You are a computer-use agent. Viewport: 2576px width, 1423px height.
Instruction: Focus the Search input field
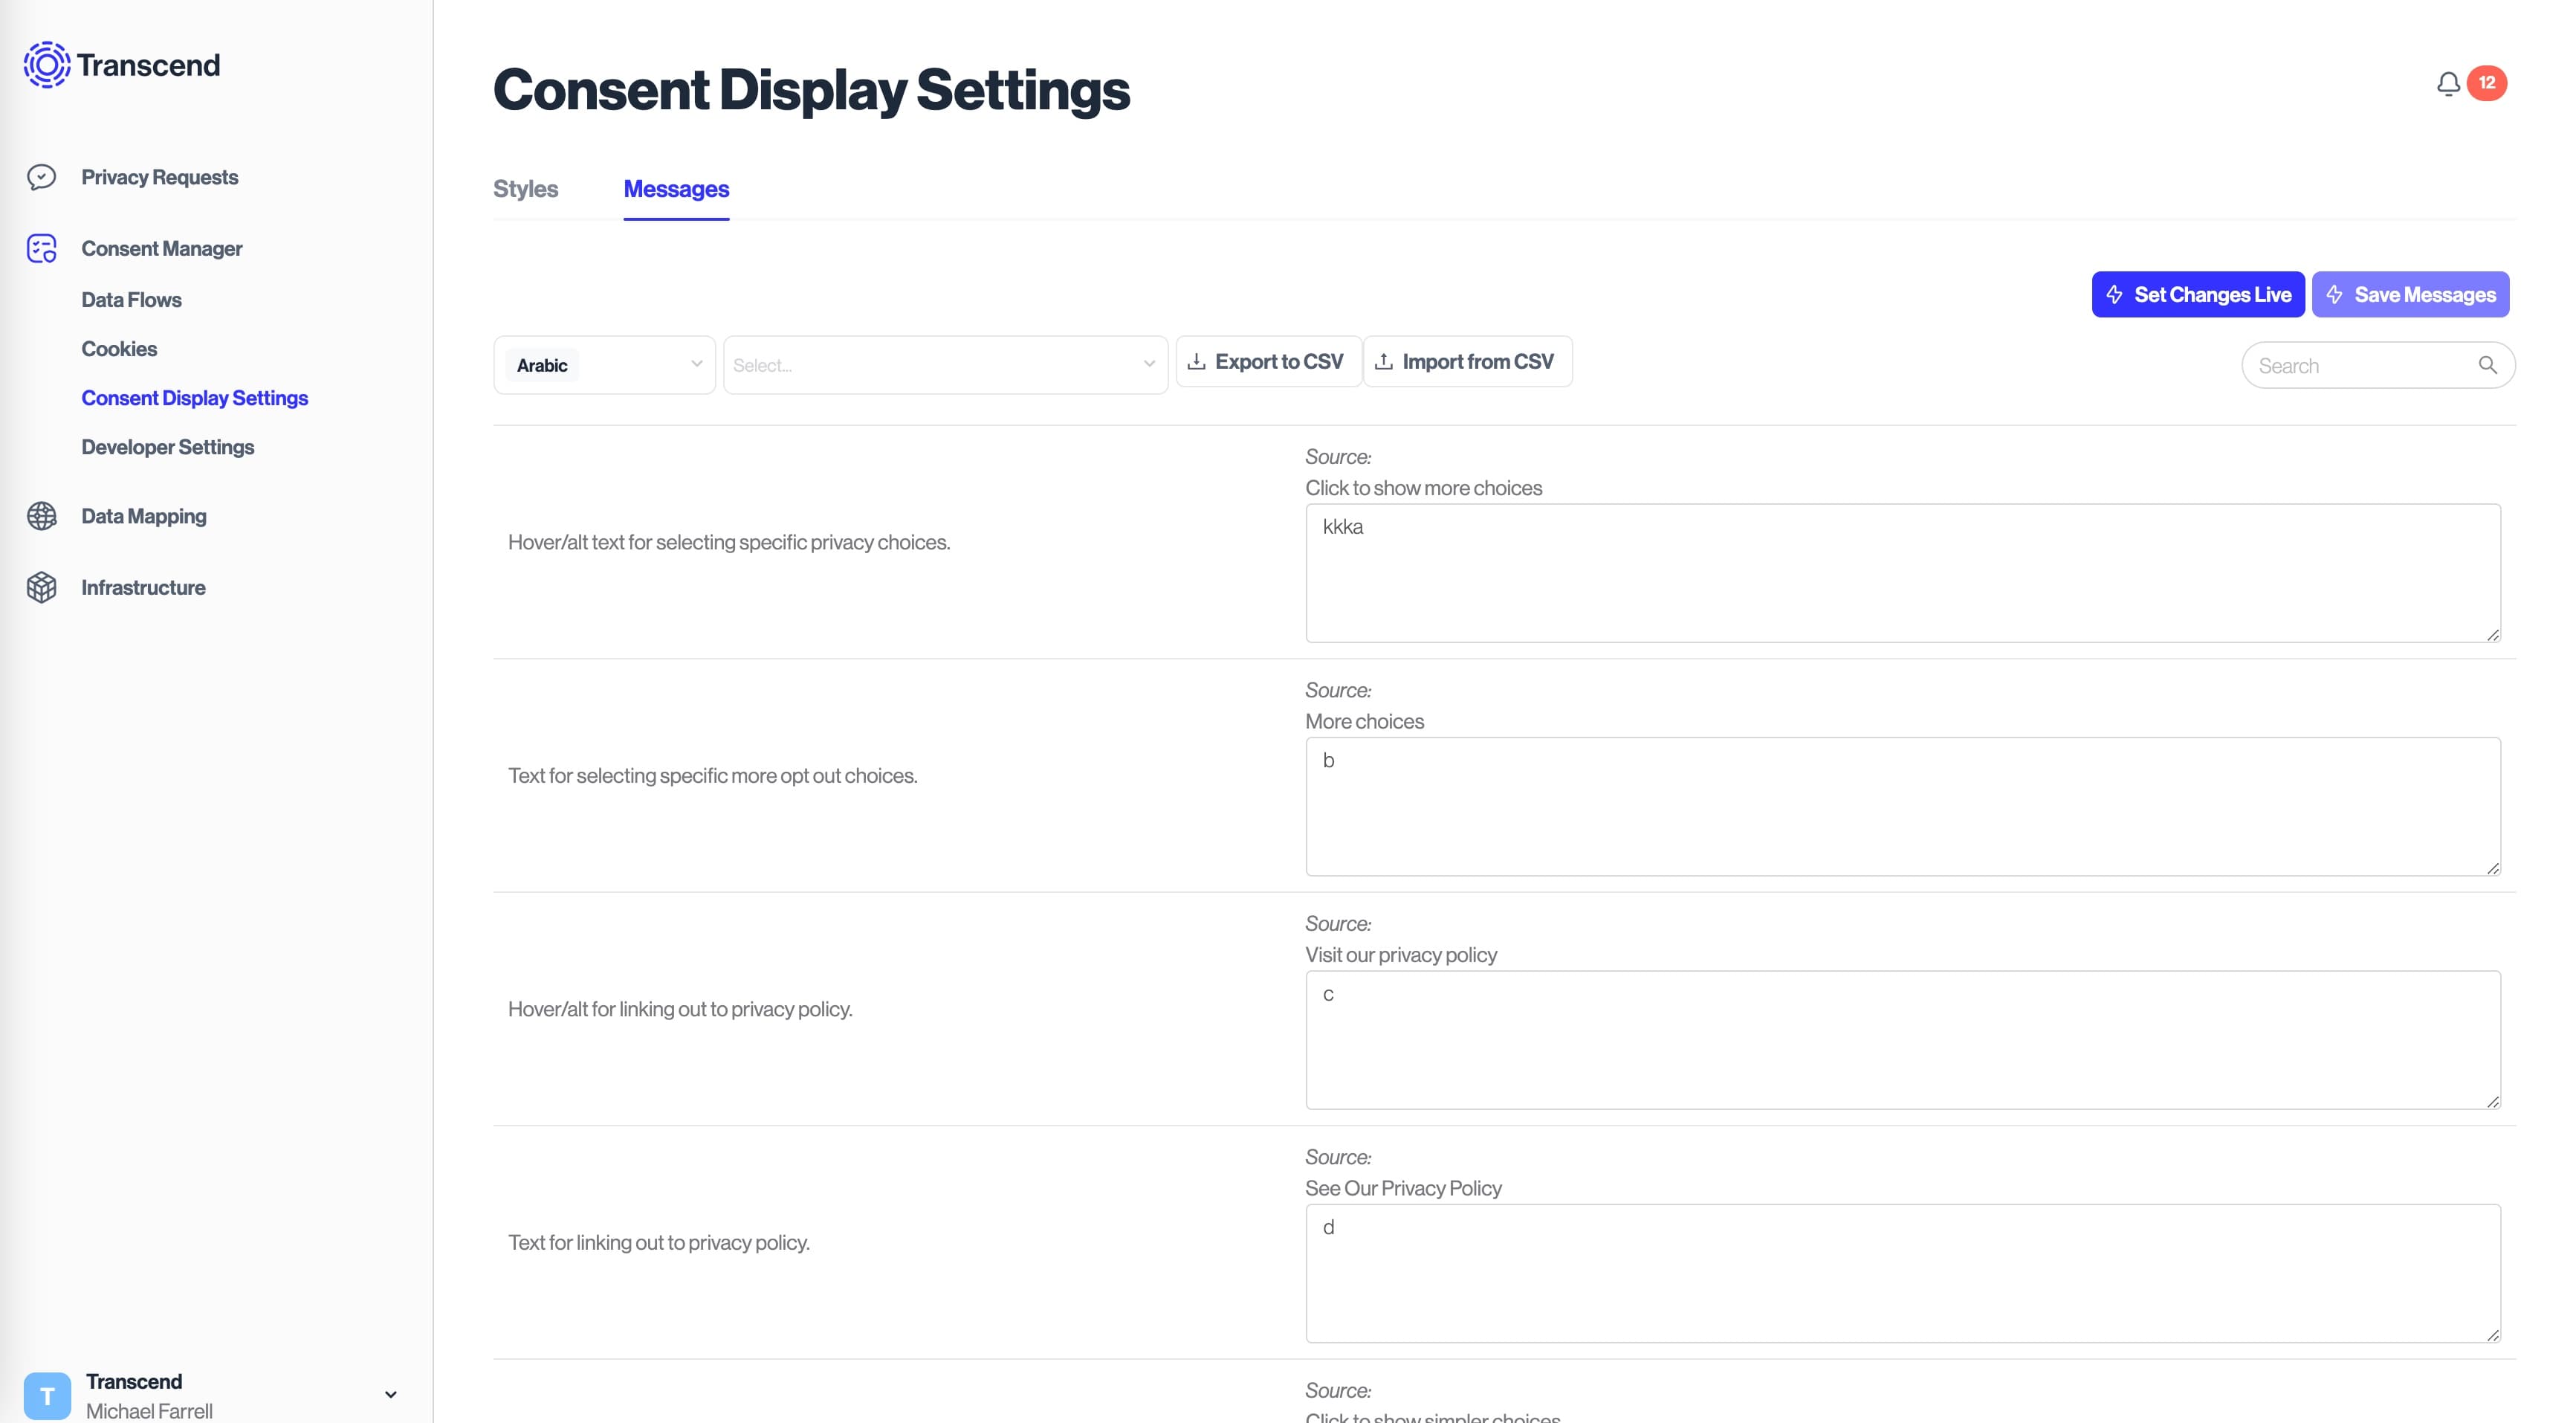point(2378,365)
